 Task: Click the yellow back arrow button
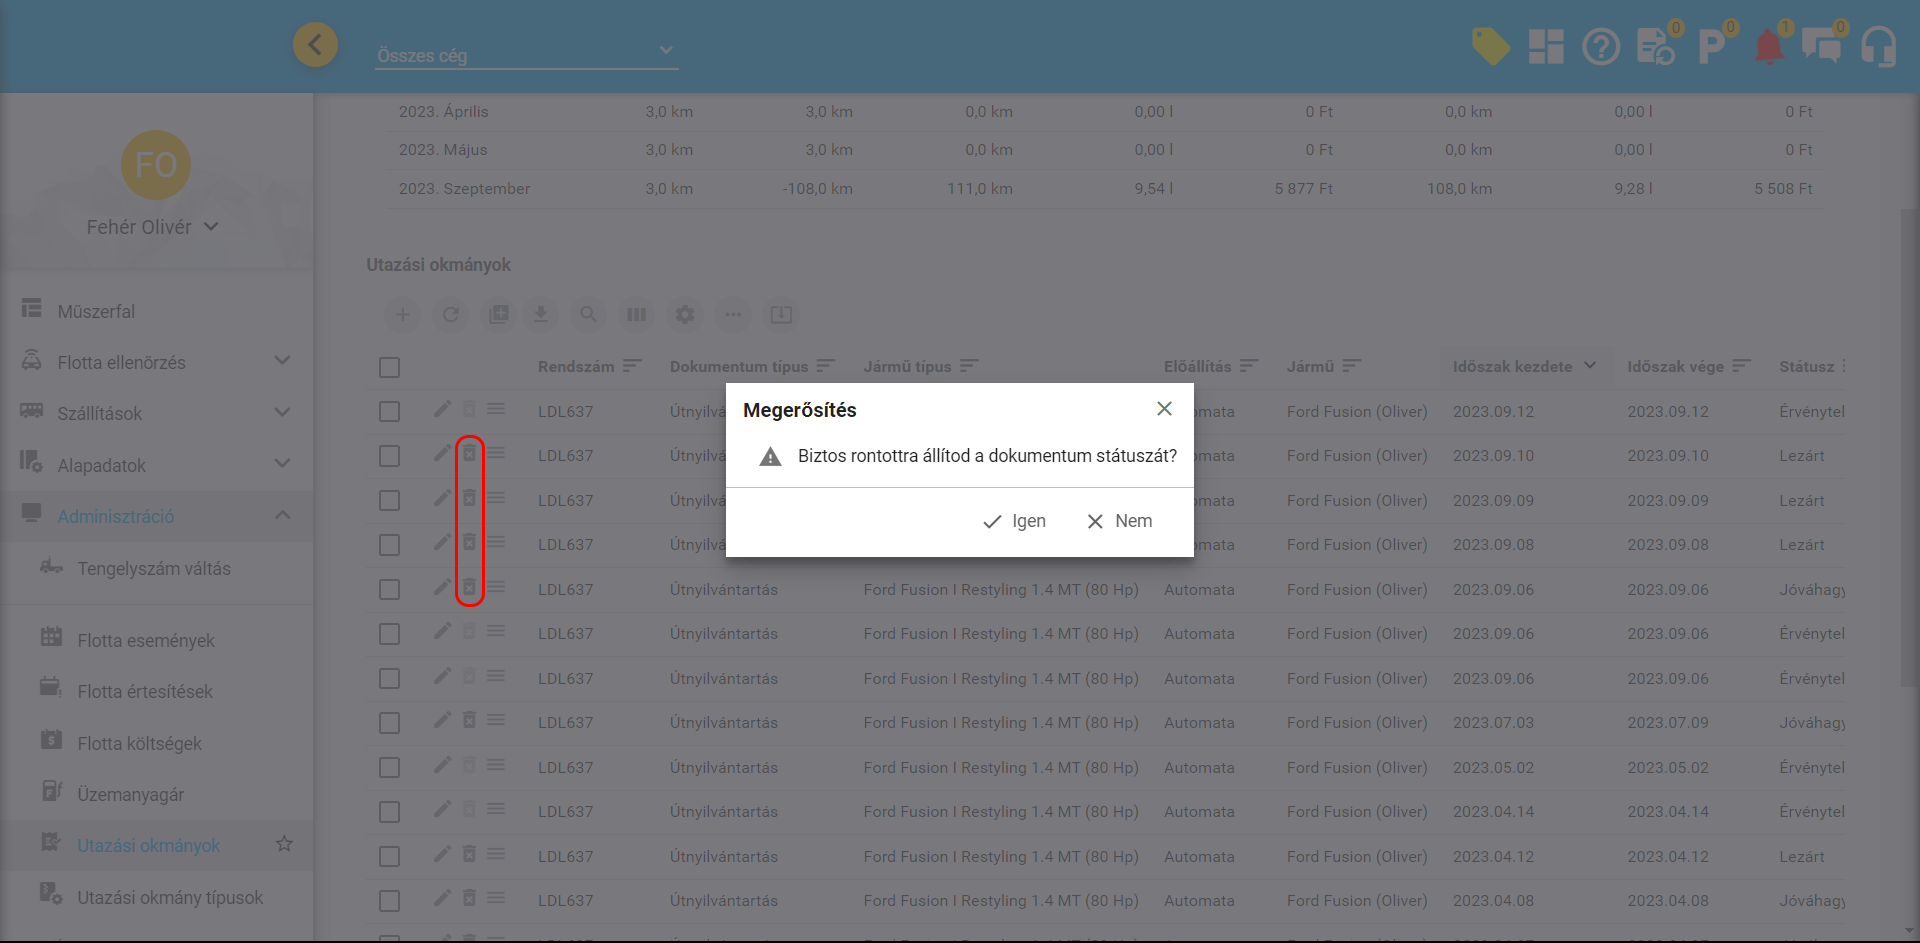click(315, 45)
